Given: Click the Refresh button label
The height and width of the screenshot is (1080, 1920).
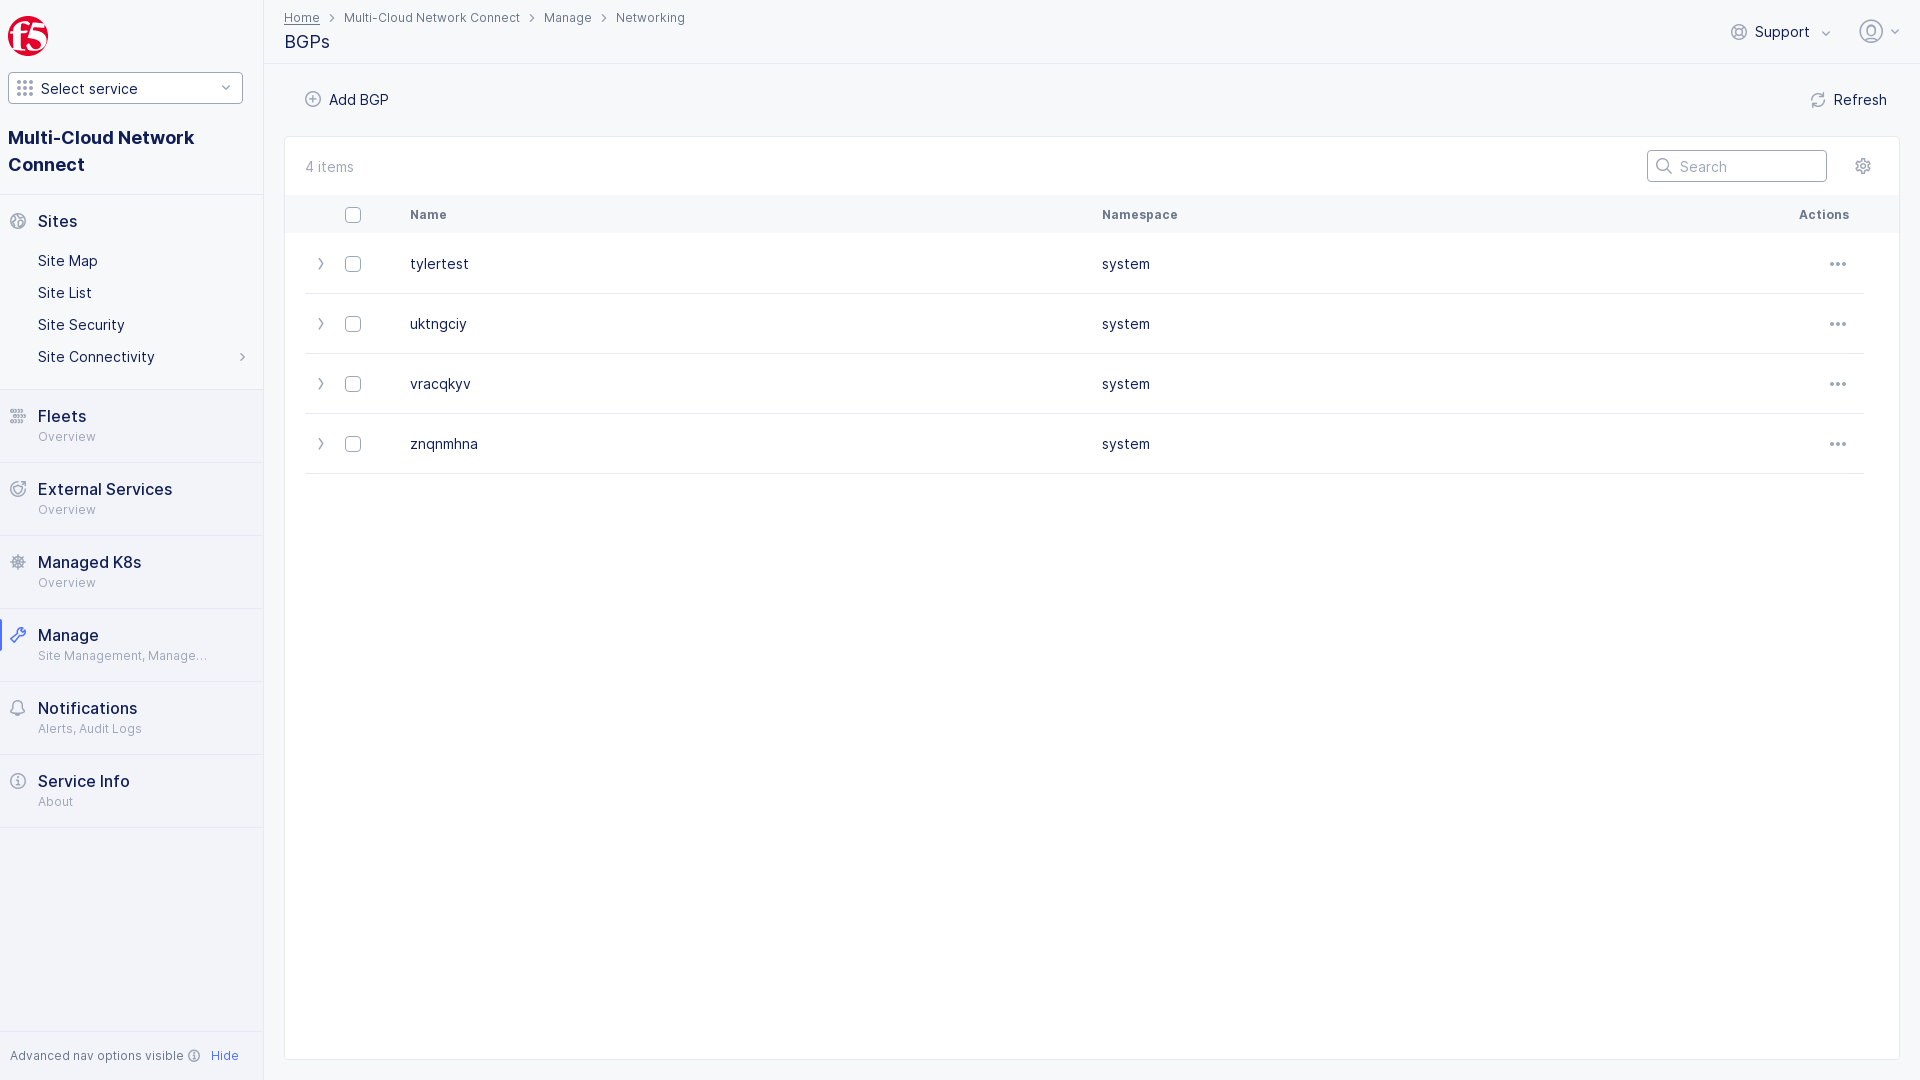Looking at the screenshot, I should (x=1860, y=100).
